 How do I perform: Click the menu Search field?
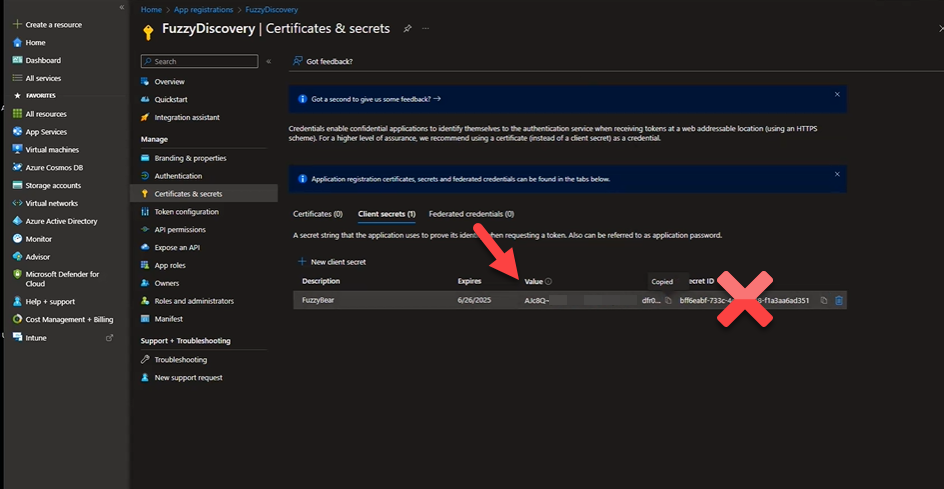[x=200, y=61]
